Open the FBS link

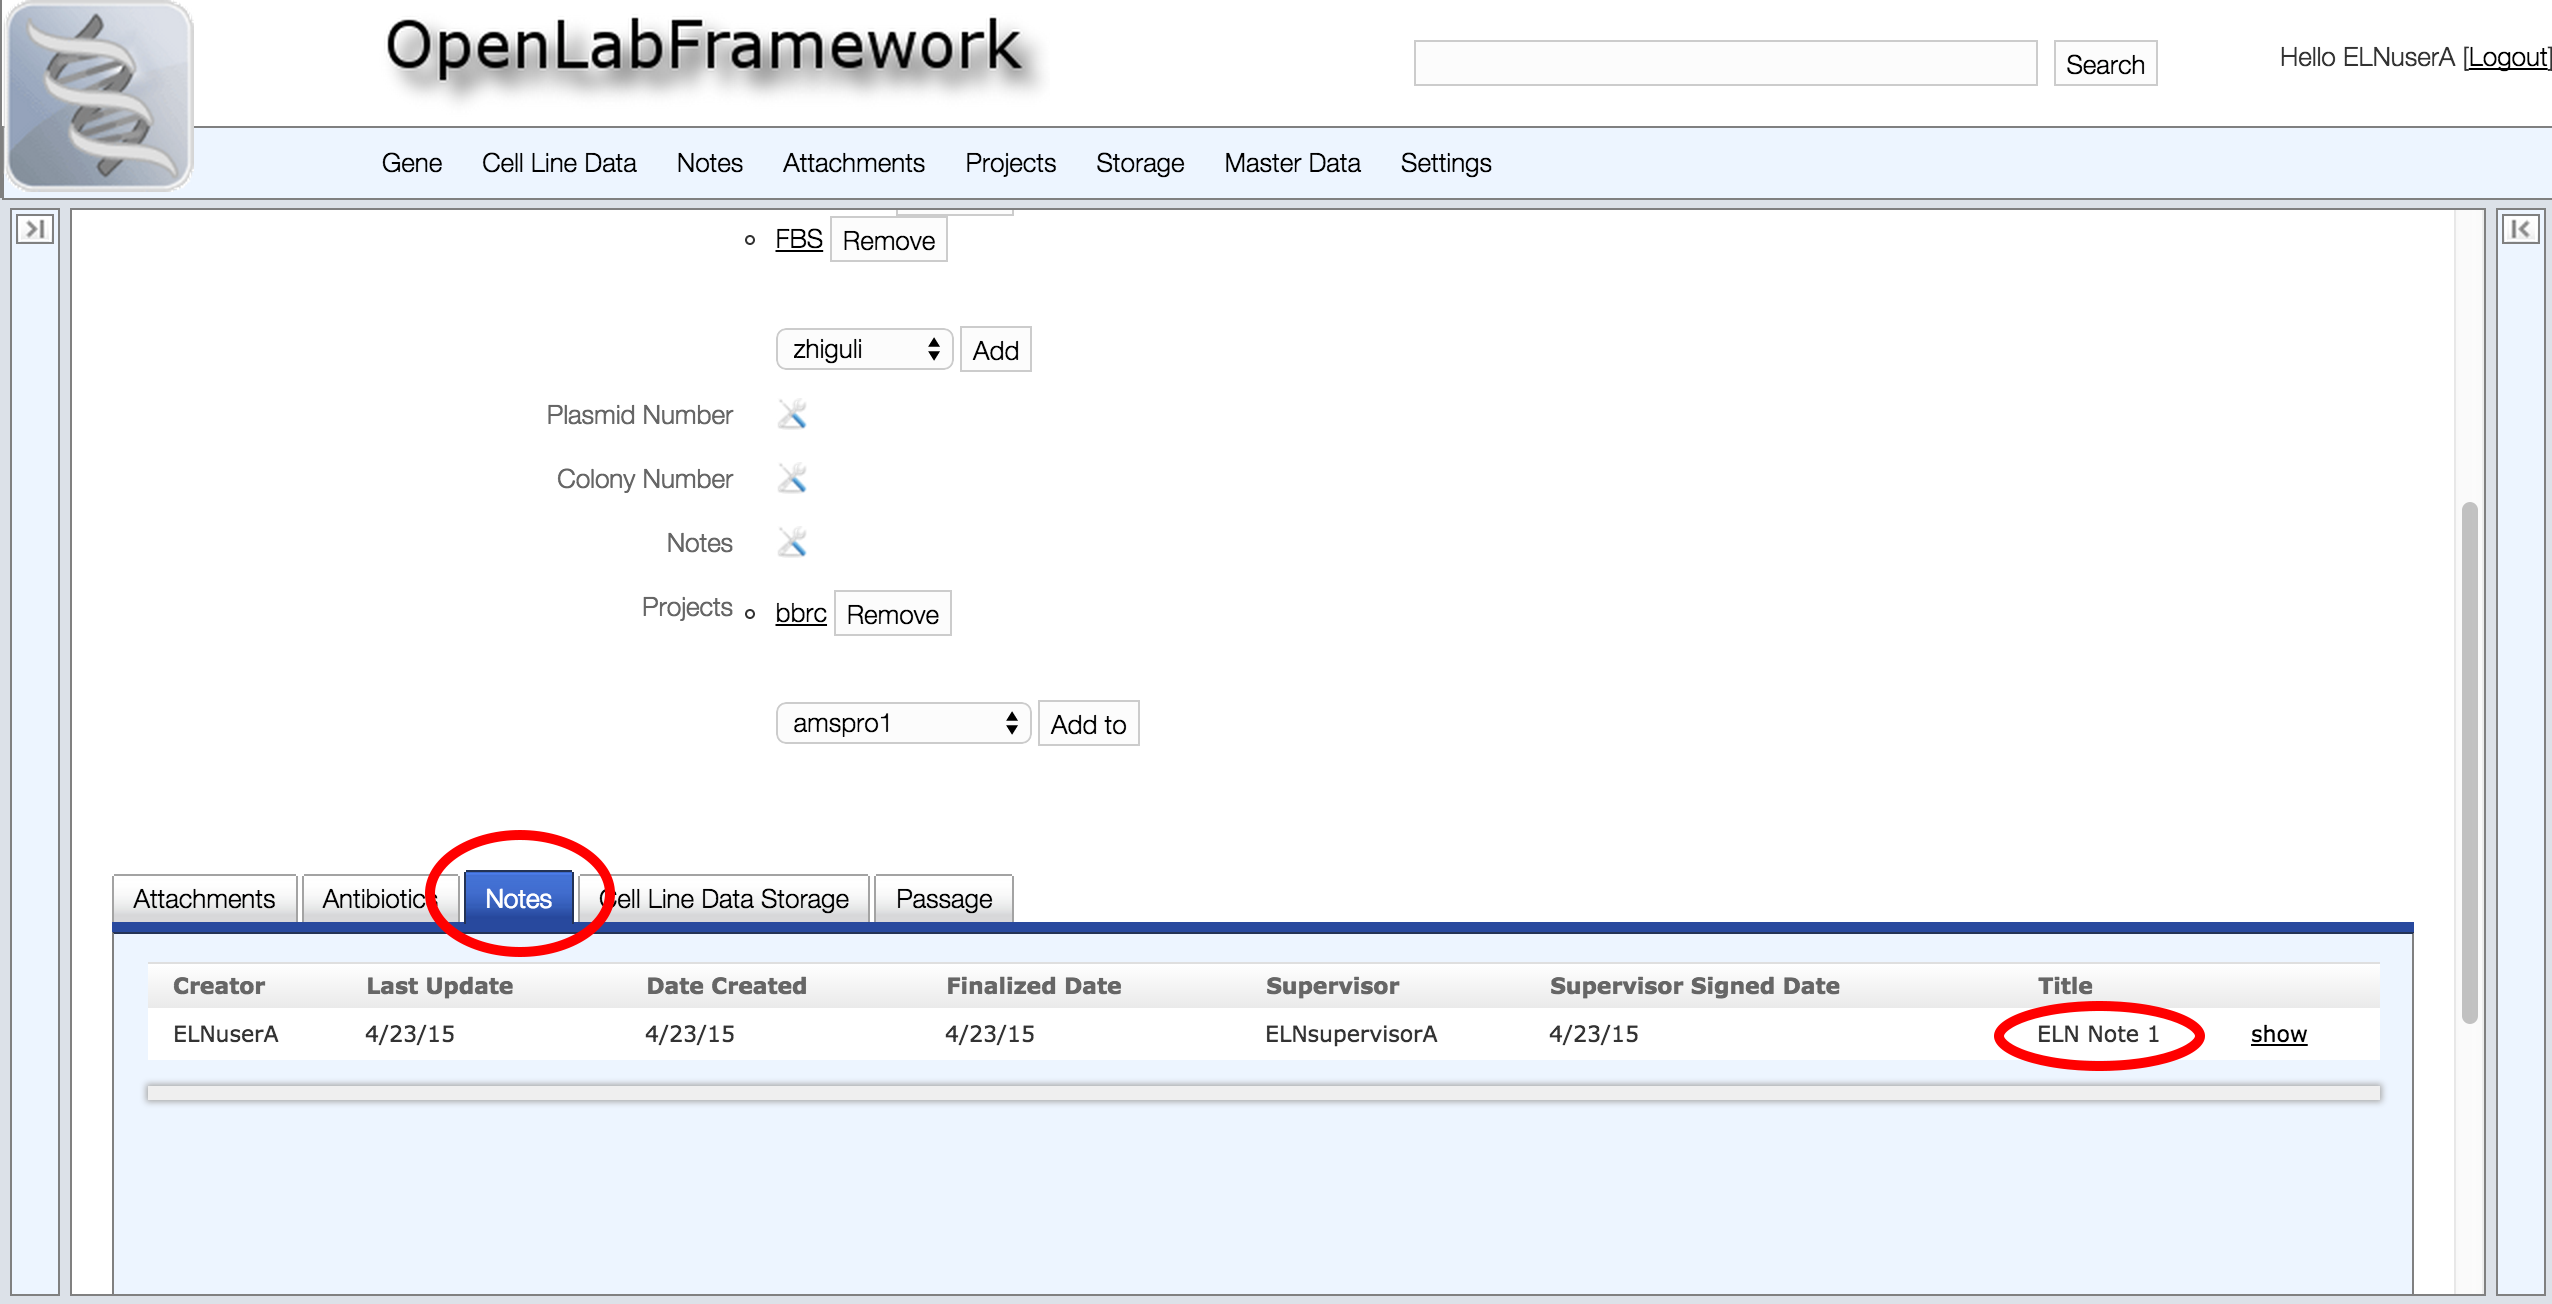click(x=798, y=240)
